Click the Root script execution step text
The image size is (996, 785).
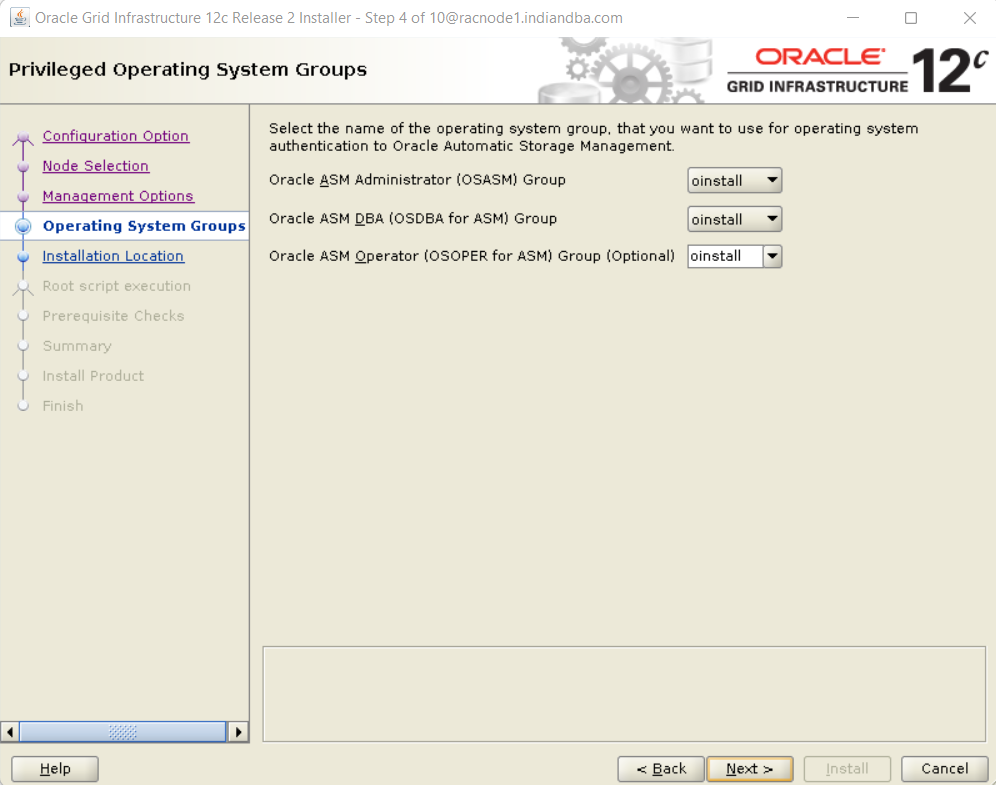(x=117, y=286)
